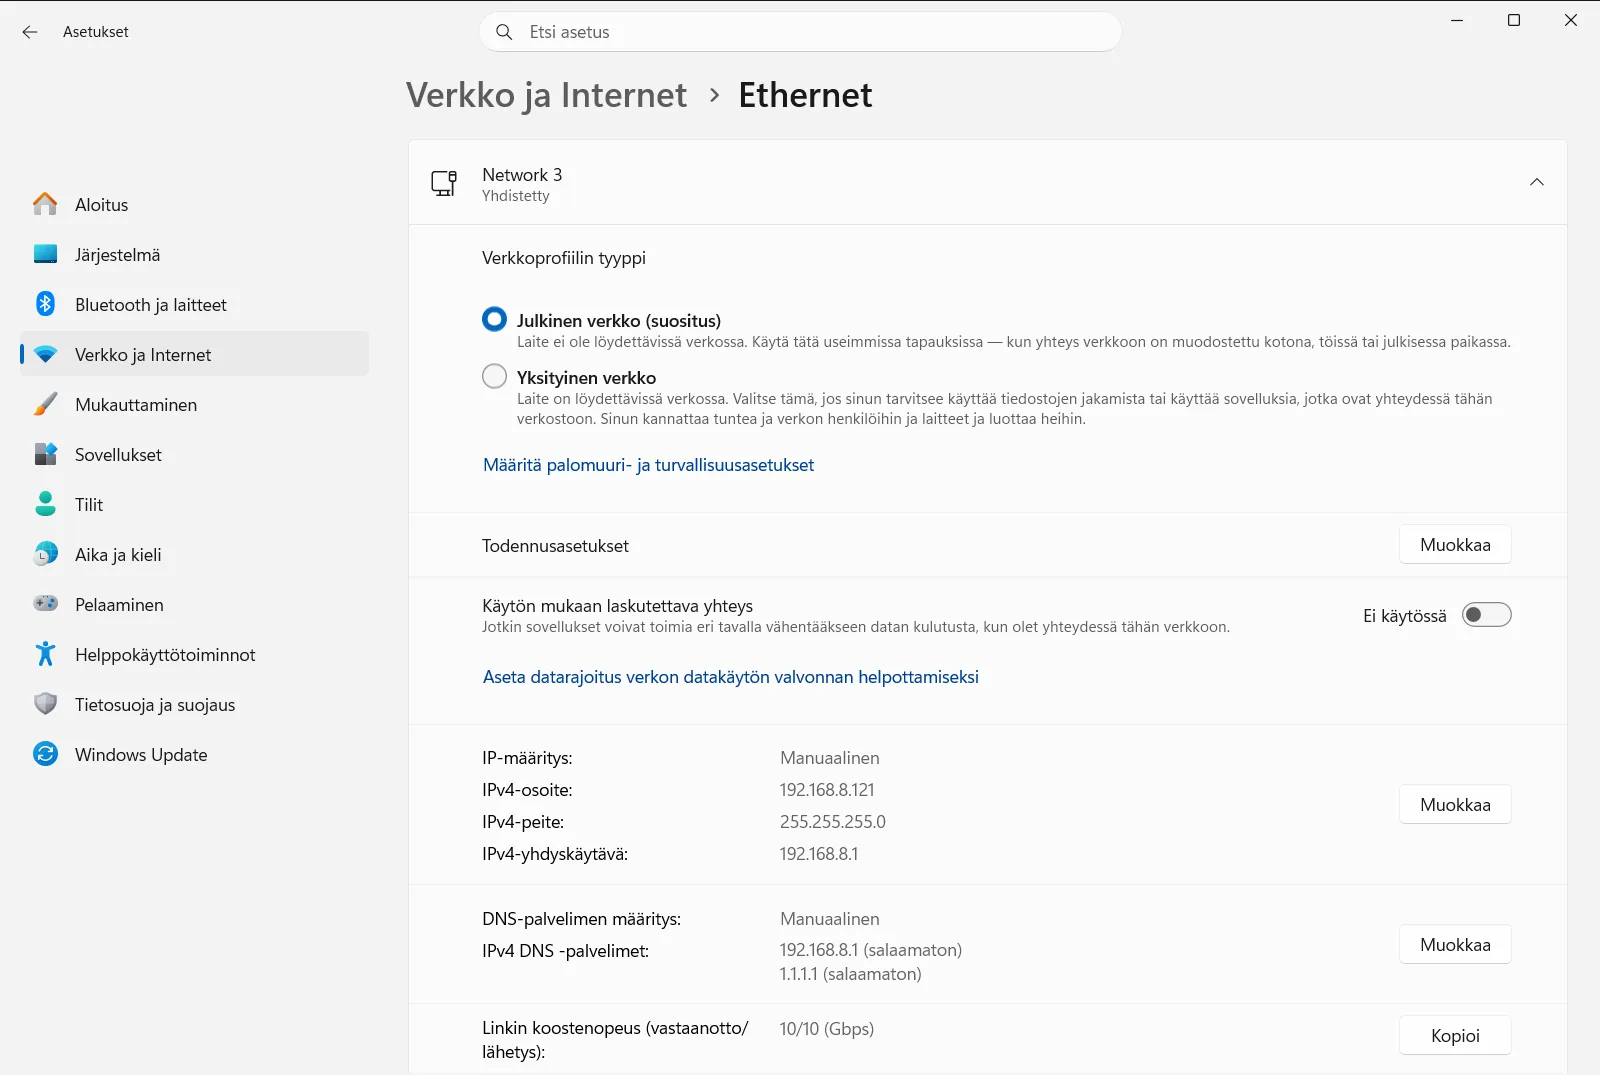
Task: Select Julkinen verkko (suositus) radio button
Action: [494, 319]
